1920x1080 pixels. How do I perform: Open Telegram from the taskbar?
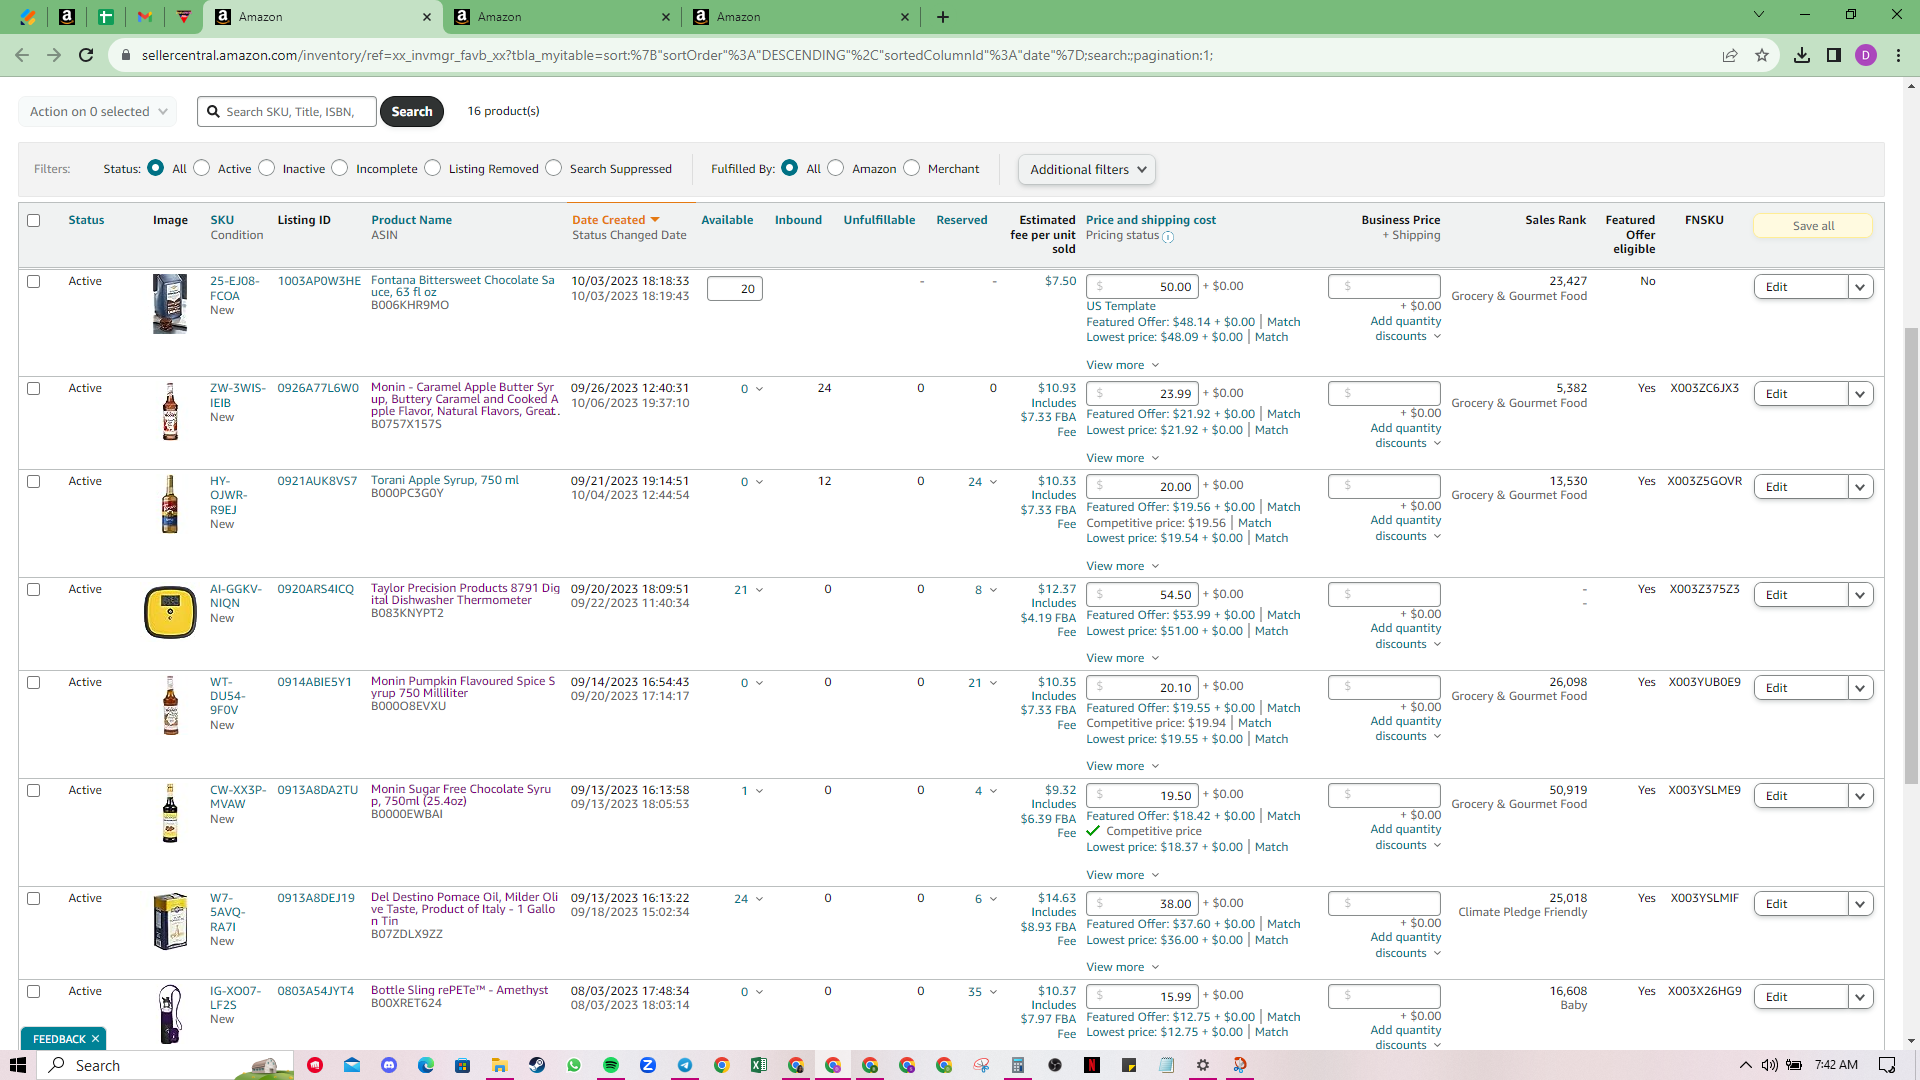pos(685,1065)
